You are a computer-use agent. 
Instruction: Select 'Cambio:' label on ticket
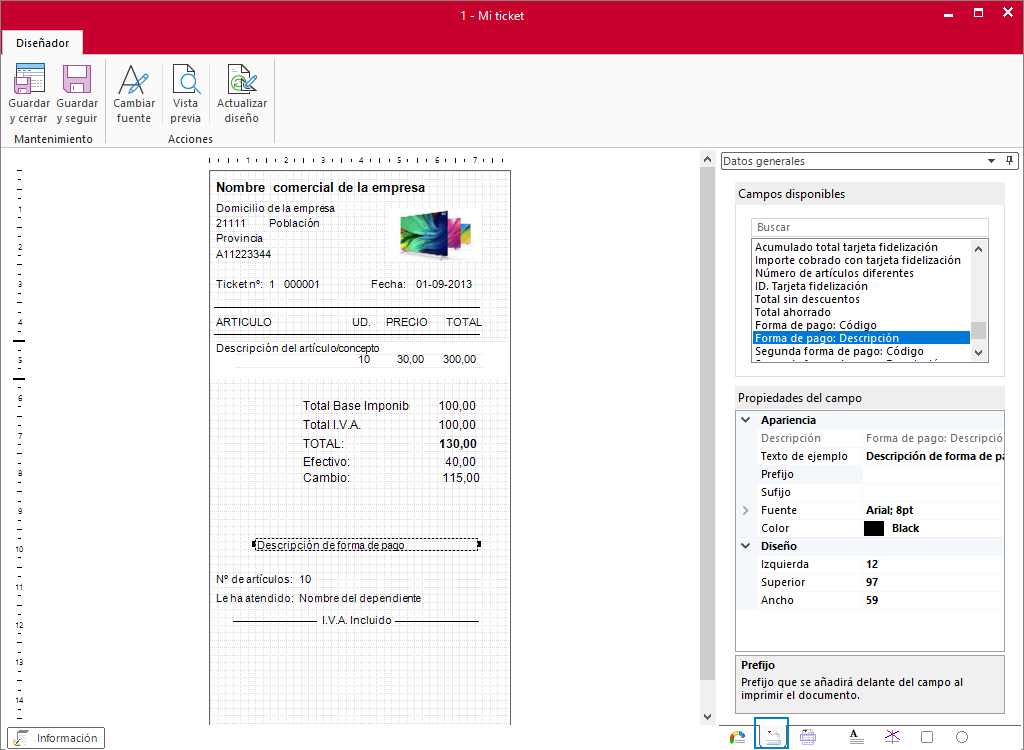[326, 478]
